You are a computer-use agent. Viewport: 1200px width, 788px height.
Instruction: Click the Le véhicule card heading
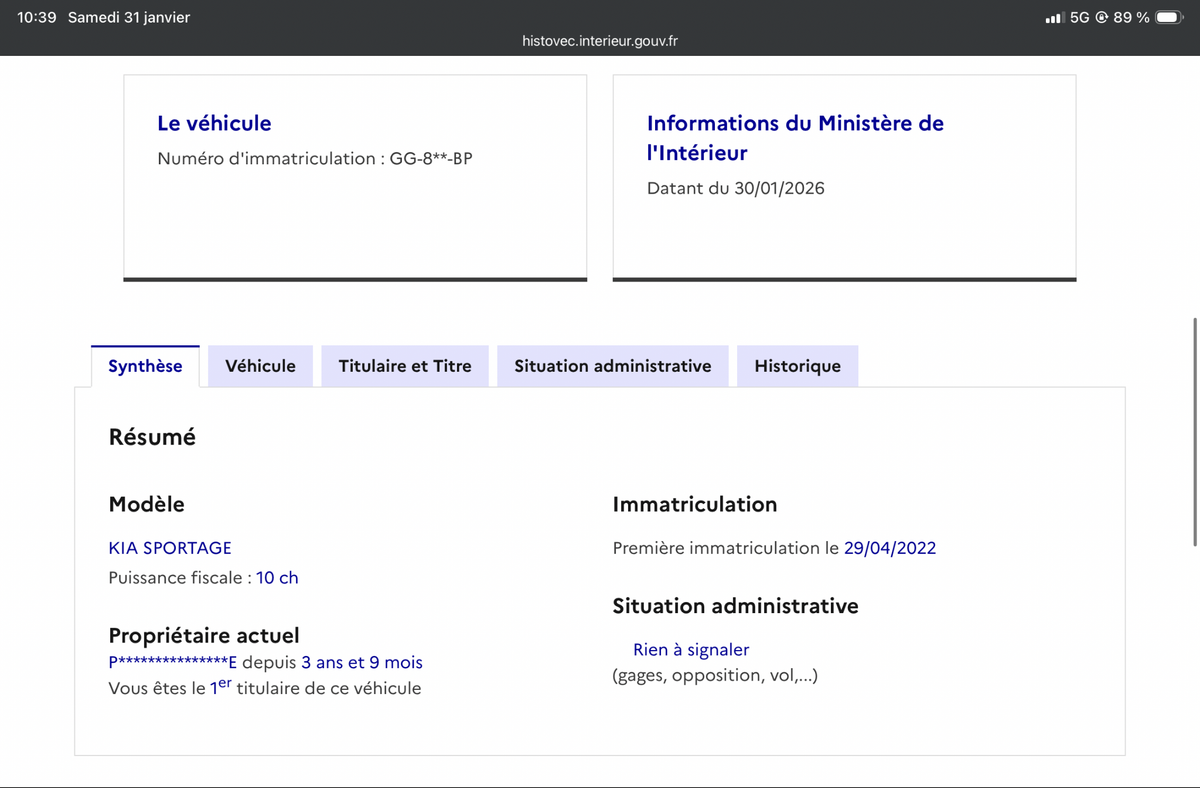pyautogui.click(x=214, y=123)
